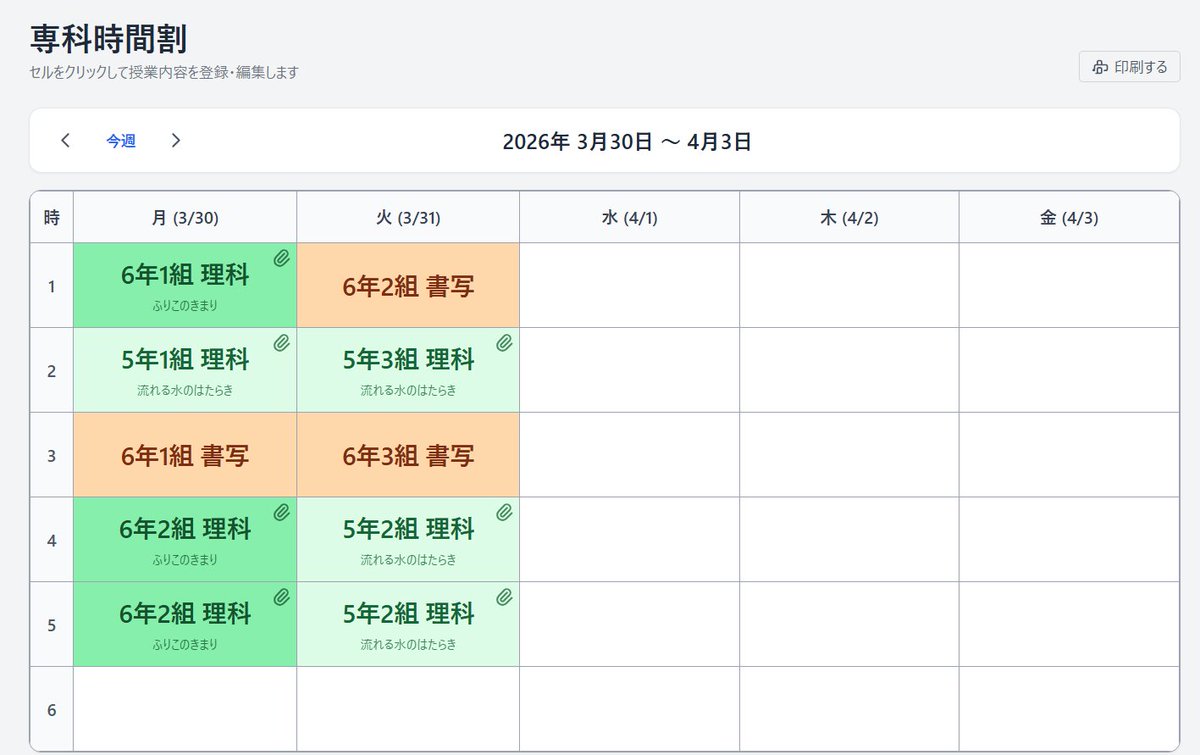Add a lesson in Friday period 5 cell
This screenshot has height=755, width=1200.
tap(1069, 624)
